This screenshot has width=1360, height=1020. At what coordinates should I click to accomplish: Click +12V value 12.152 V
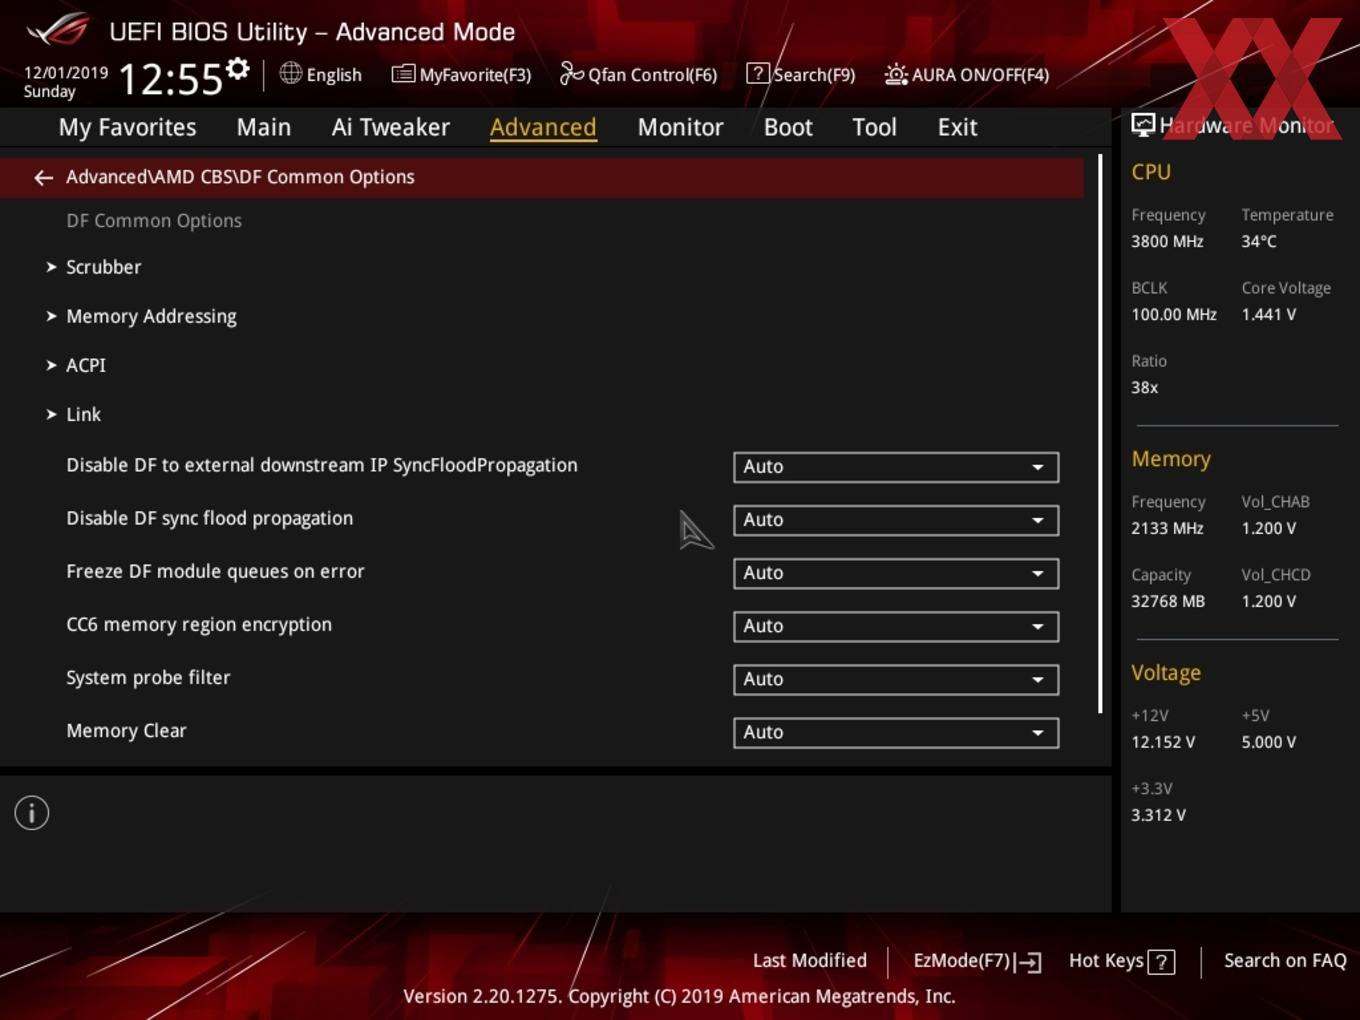[x=1163, y=743]
